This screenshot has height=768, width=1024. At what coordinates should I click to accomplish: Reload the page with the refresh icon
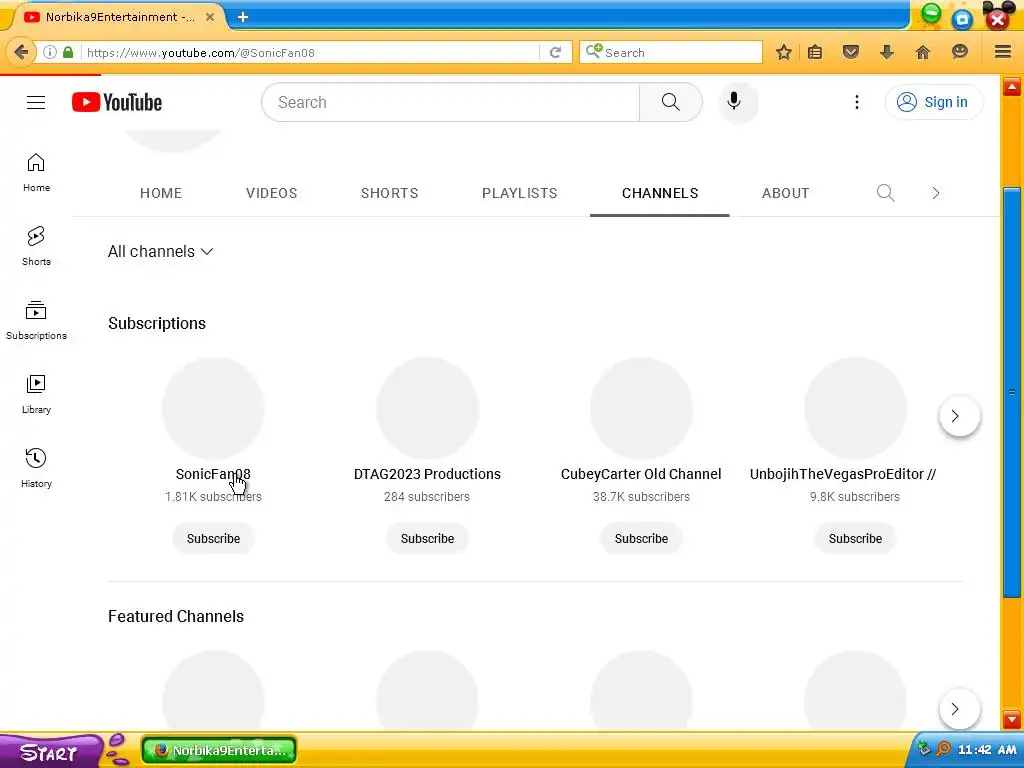[555, 52]
